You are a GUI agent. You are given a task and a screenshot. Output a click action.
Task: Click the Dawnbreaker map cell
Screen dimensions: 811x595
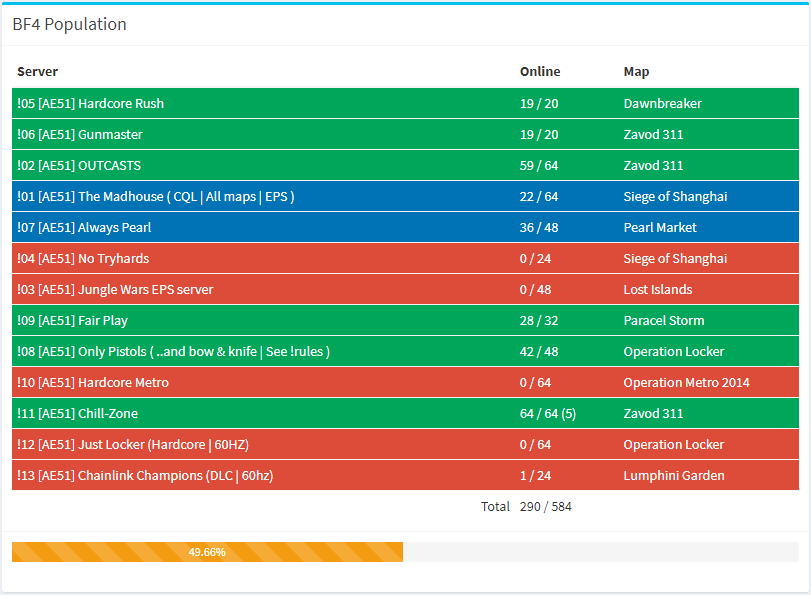663,103
